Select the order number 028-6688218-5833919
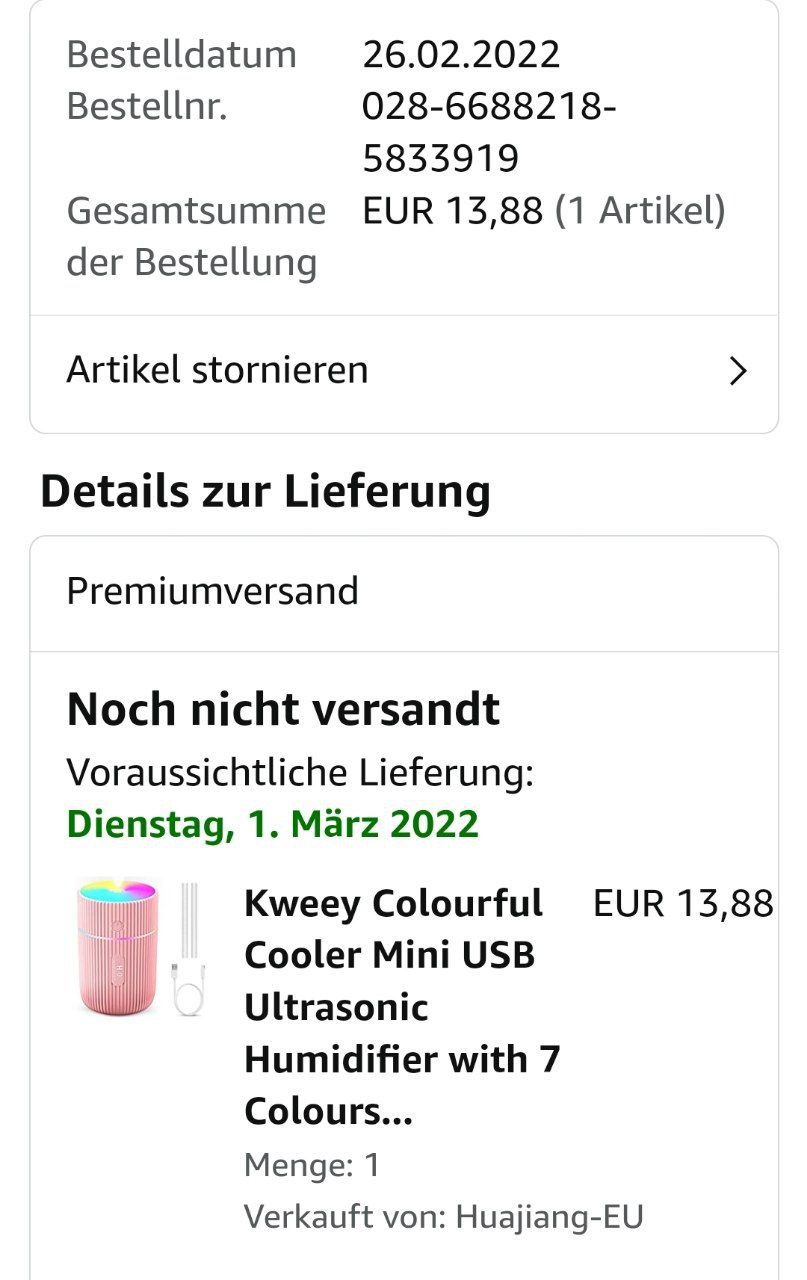This screenshot has width=807, height=1280. click(x=488, y=132)
